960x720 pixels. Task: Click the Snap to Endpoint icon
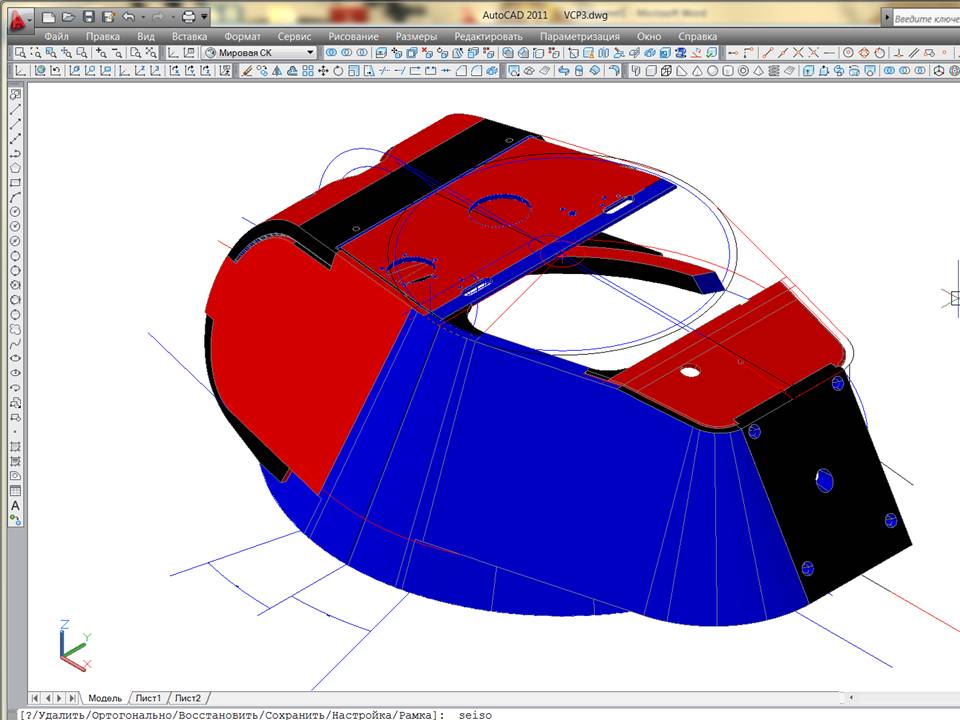coord(768,53)
